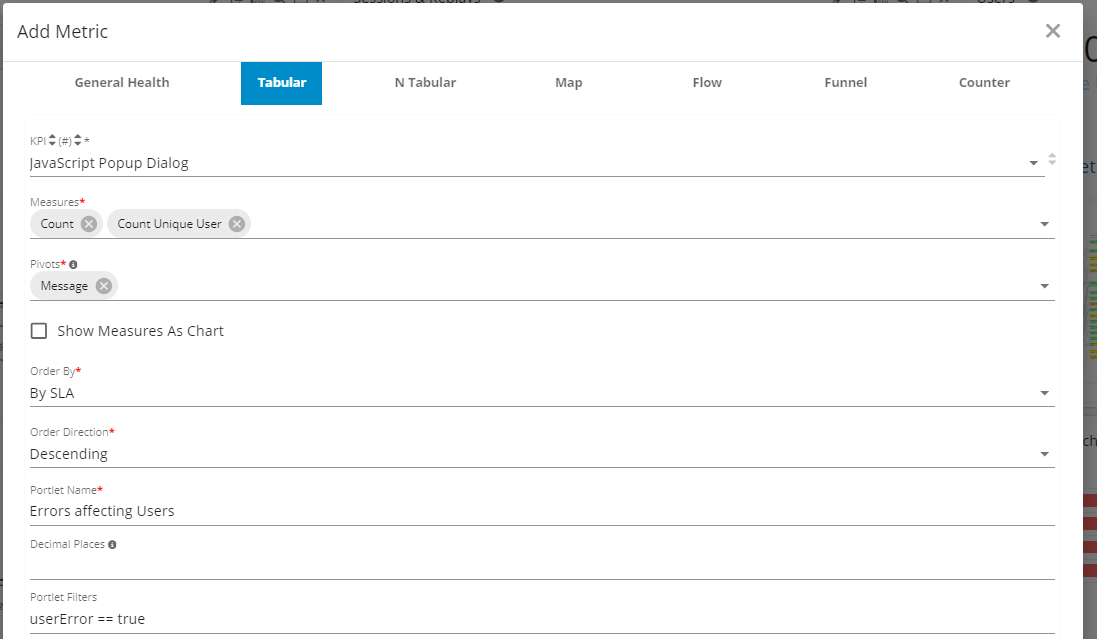
Task: Open the Order Direction dropdown
Action: 1044,455
